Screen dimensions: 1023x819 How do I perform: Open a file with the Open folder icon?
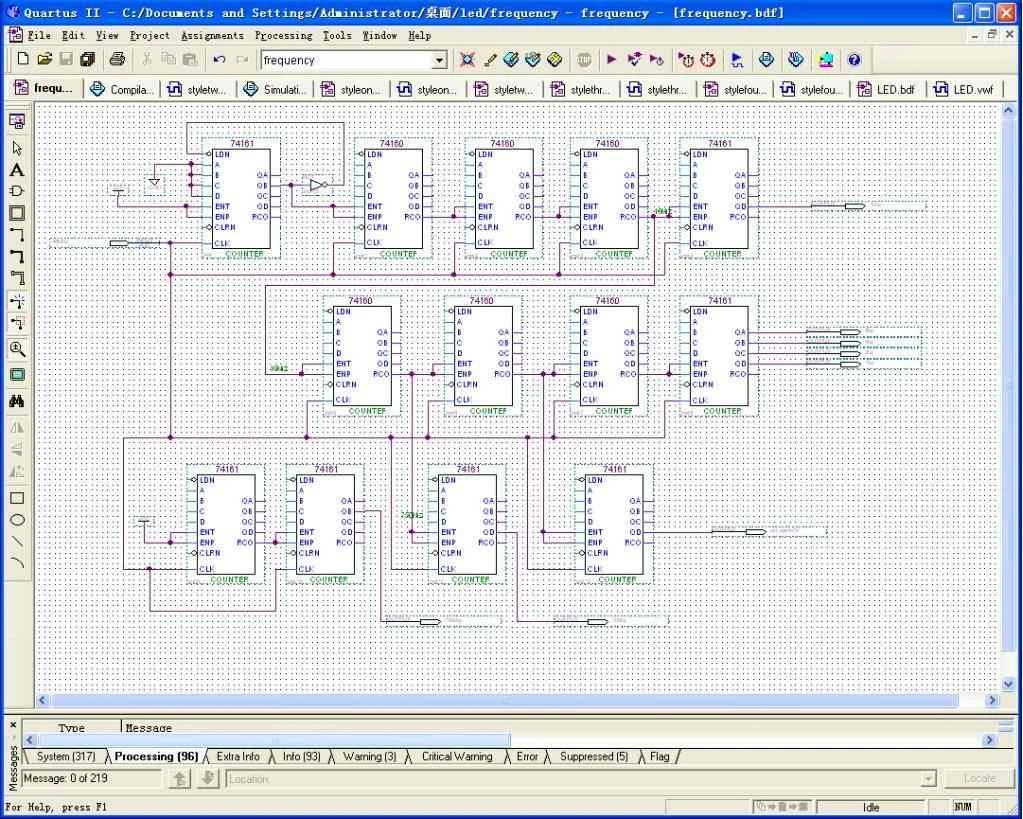(44, 59)
